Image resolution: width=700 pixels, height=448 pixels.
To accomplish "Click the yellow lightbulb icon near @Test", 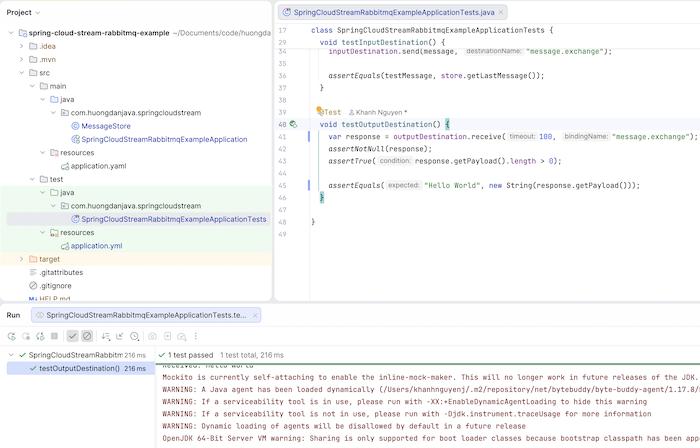I will click(319, 109).
